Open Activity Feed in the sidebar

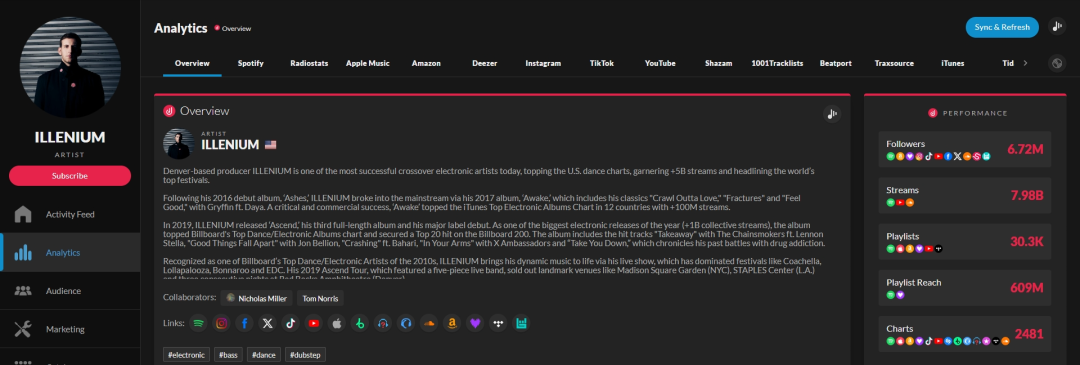click(x=70, y=214)
